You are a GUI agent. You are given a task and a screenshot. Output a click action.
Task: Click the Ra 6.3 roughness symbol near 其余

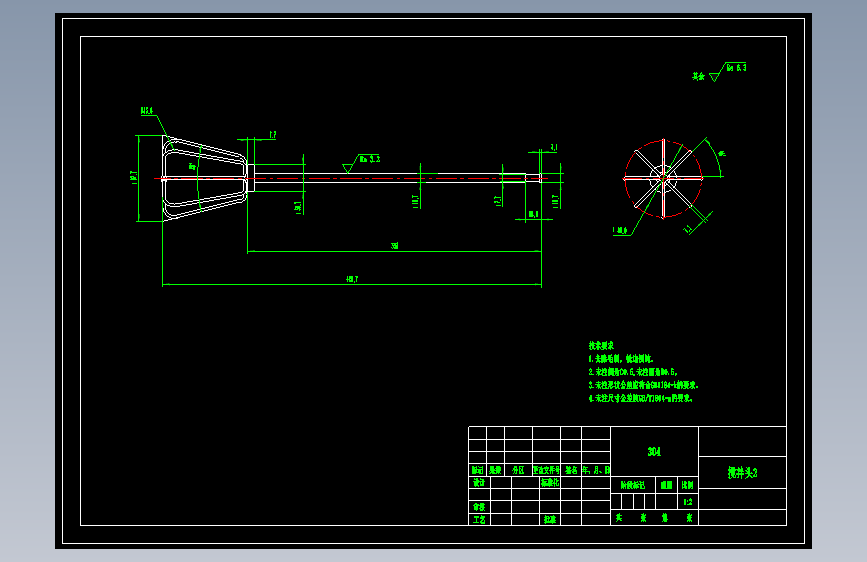[x=728, y=71]
